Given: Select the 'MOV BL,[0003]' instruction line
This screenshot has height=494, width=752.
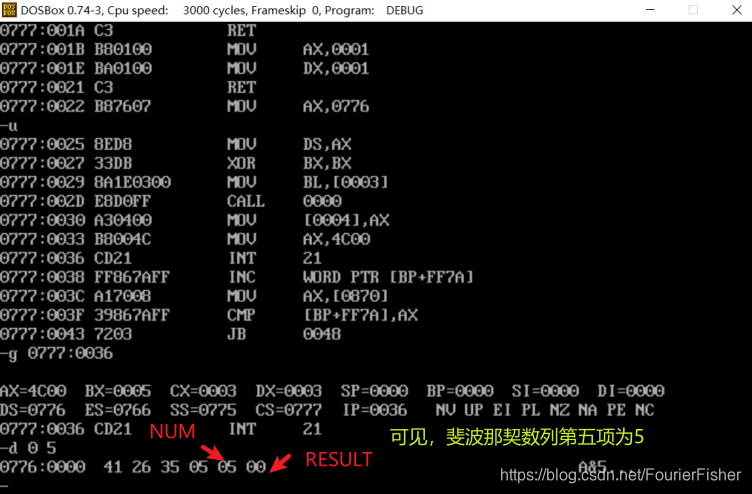Looking at the screenshot, I should 194,182.
